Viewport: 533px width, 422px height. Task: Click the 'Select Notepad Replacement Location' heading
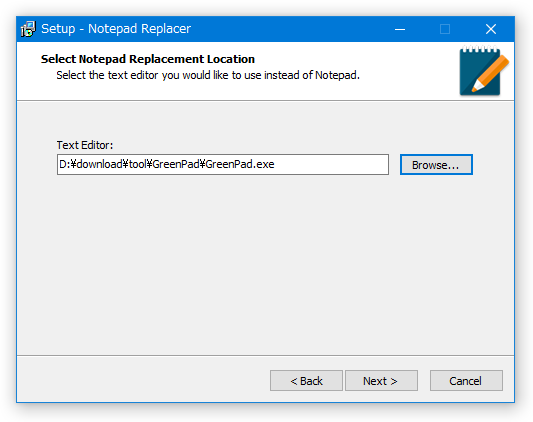tap(148, 59)
